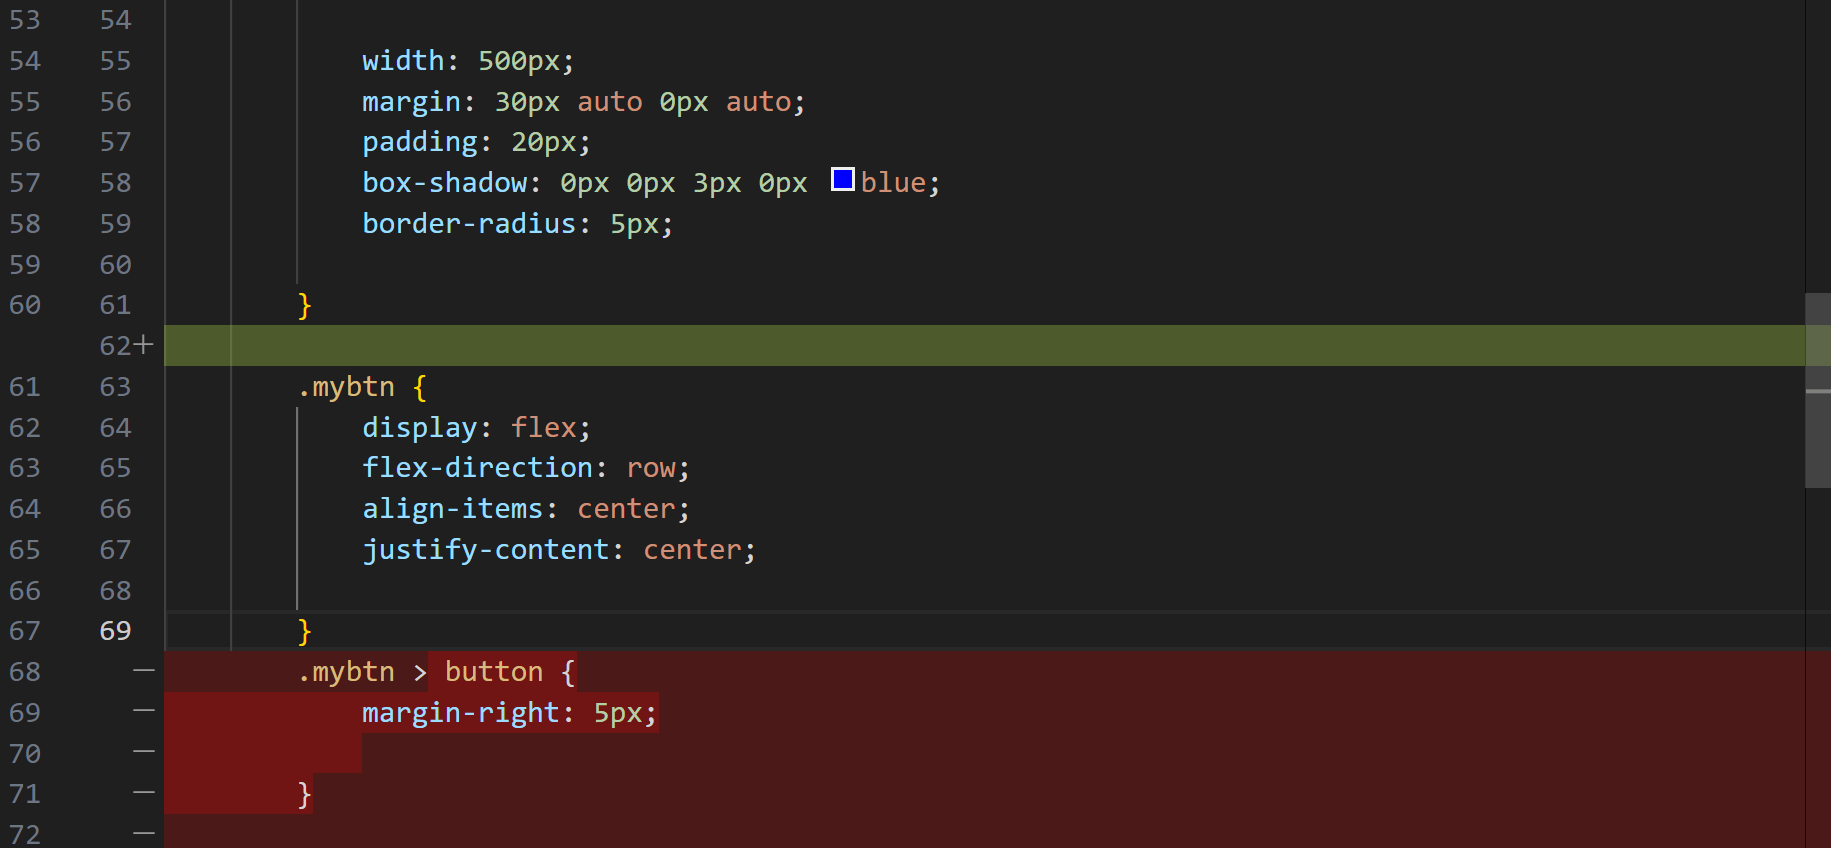Click the minus marker on removed line 69
The height and width of the screenshot is (848, 1831).
click(x=144, y=711)
